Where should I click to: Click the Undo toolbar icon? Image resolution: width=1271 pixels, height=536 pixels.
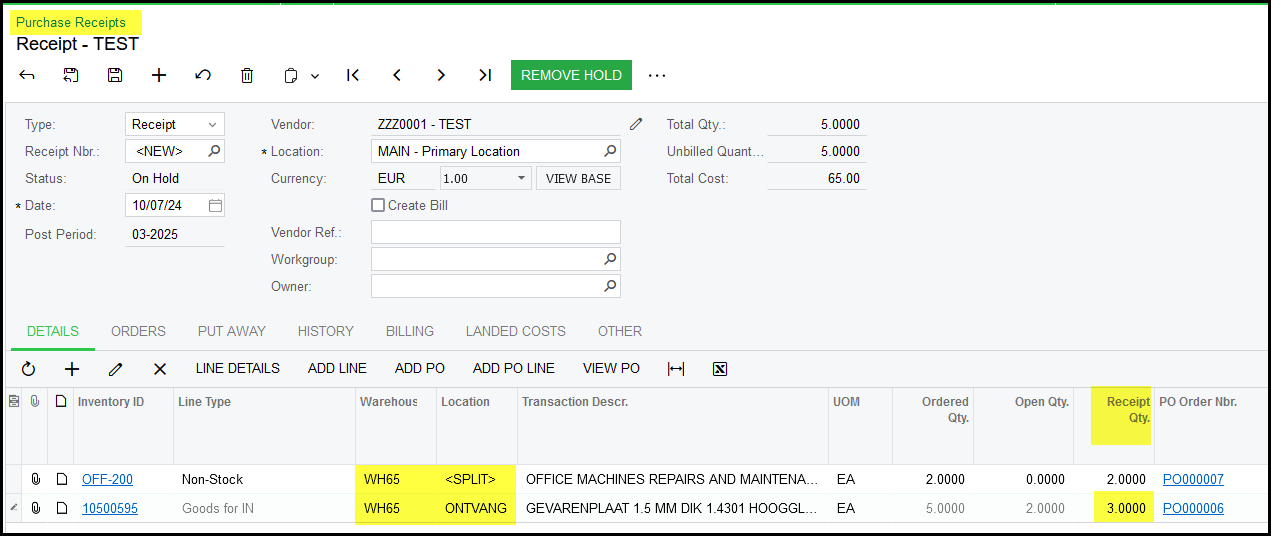(203, 75)
